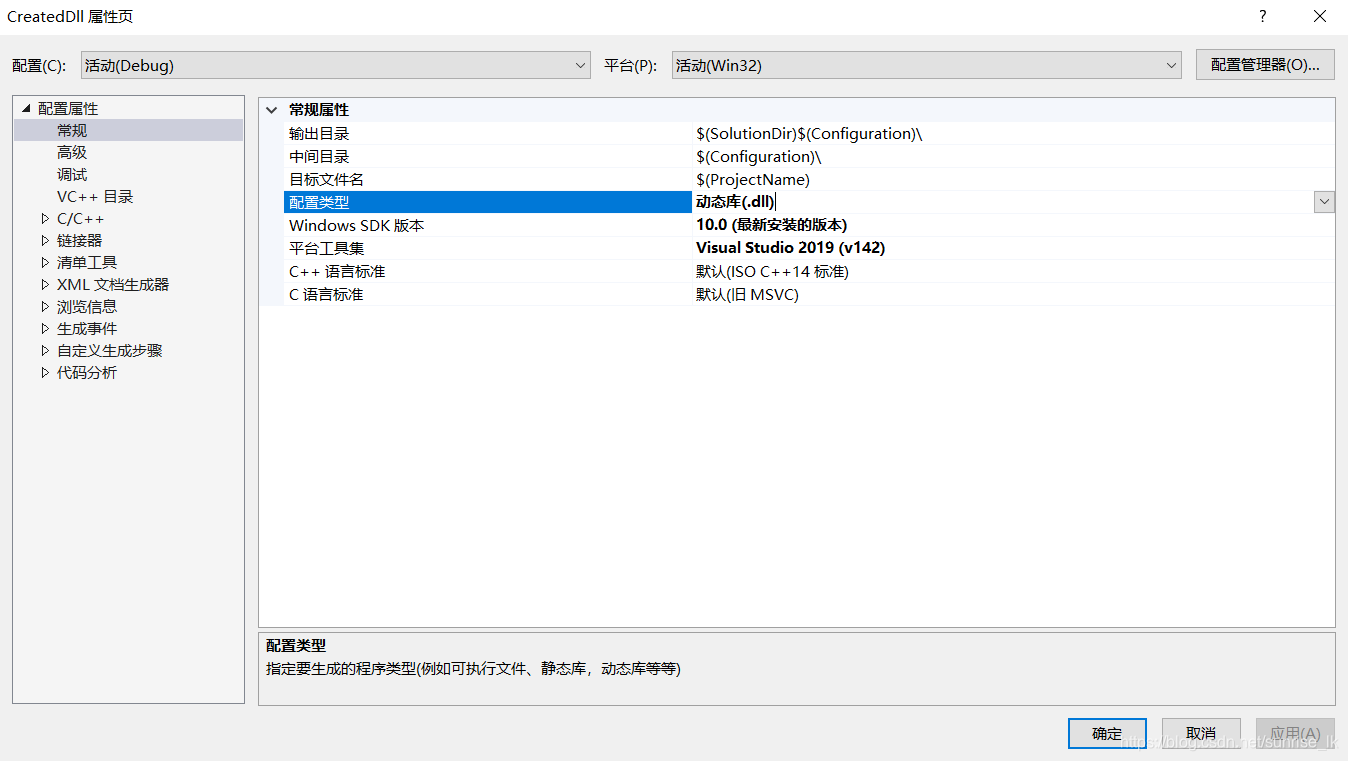The width and height of the screenshot is (1348, 761).
Task: Select the C/C++ tree item label
Action: pyautogui.click(x=80, y=218)
